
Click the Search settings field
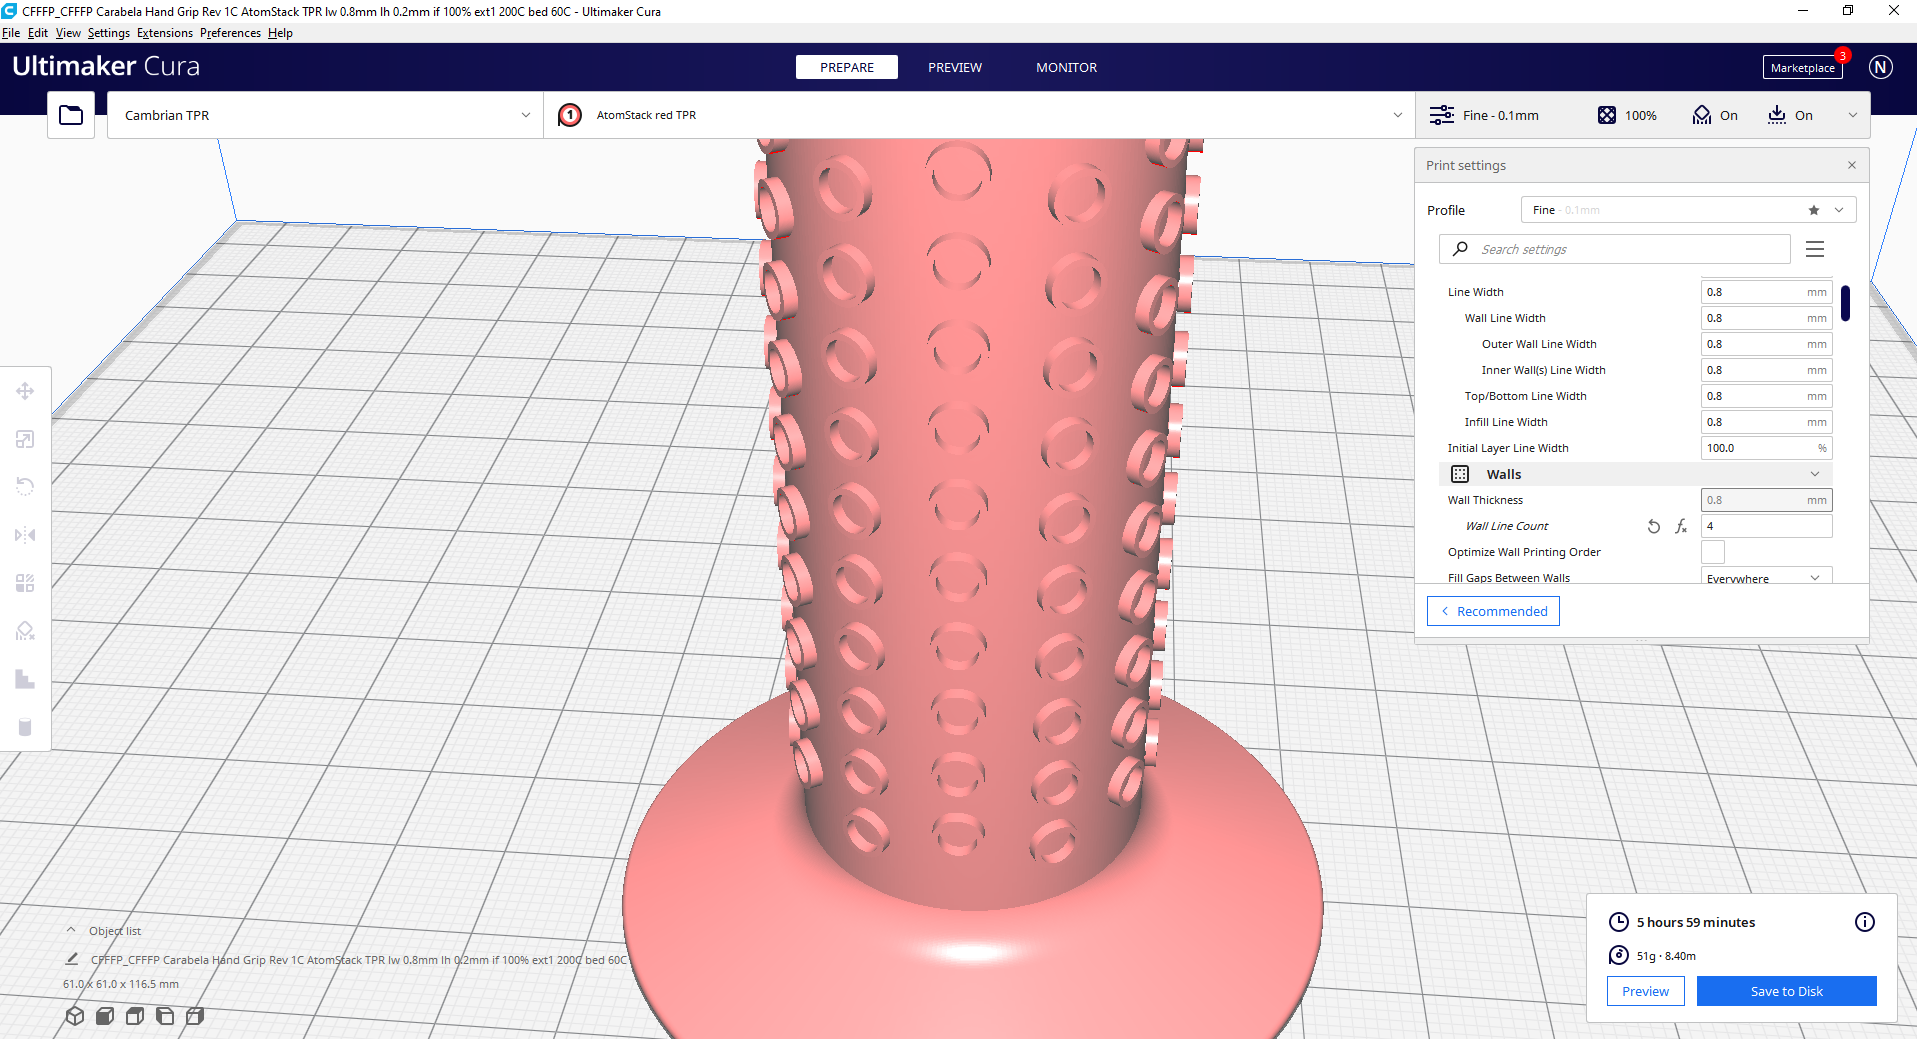pos(1614,248)
